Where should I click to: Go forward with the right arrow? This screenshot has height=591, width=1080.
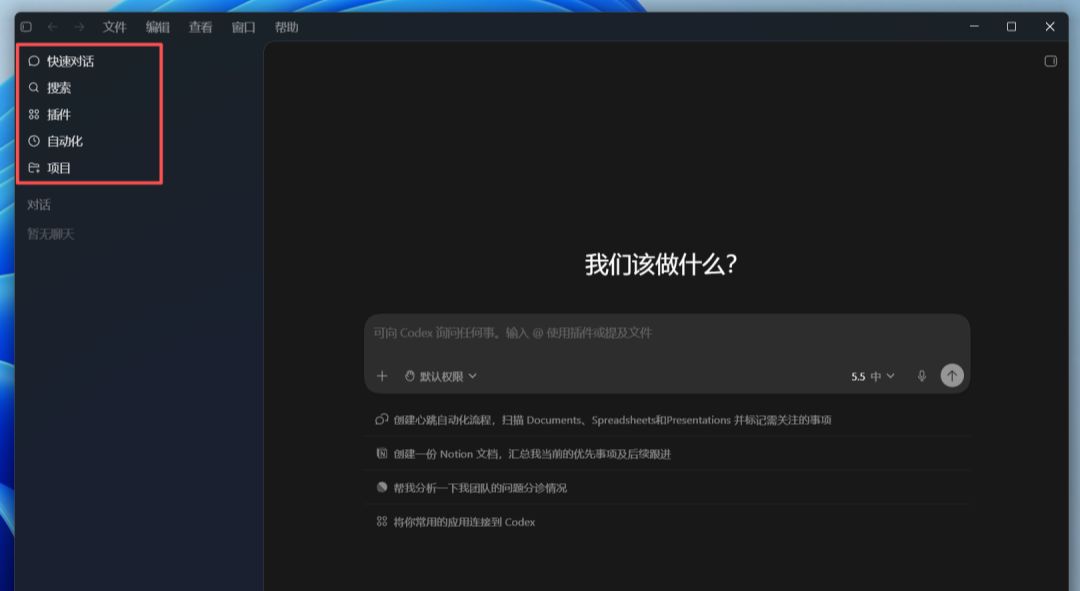(79, 27)
